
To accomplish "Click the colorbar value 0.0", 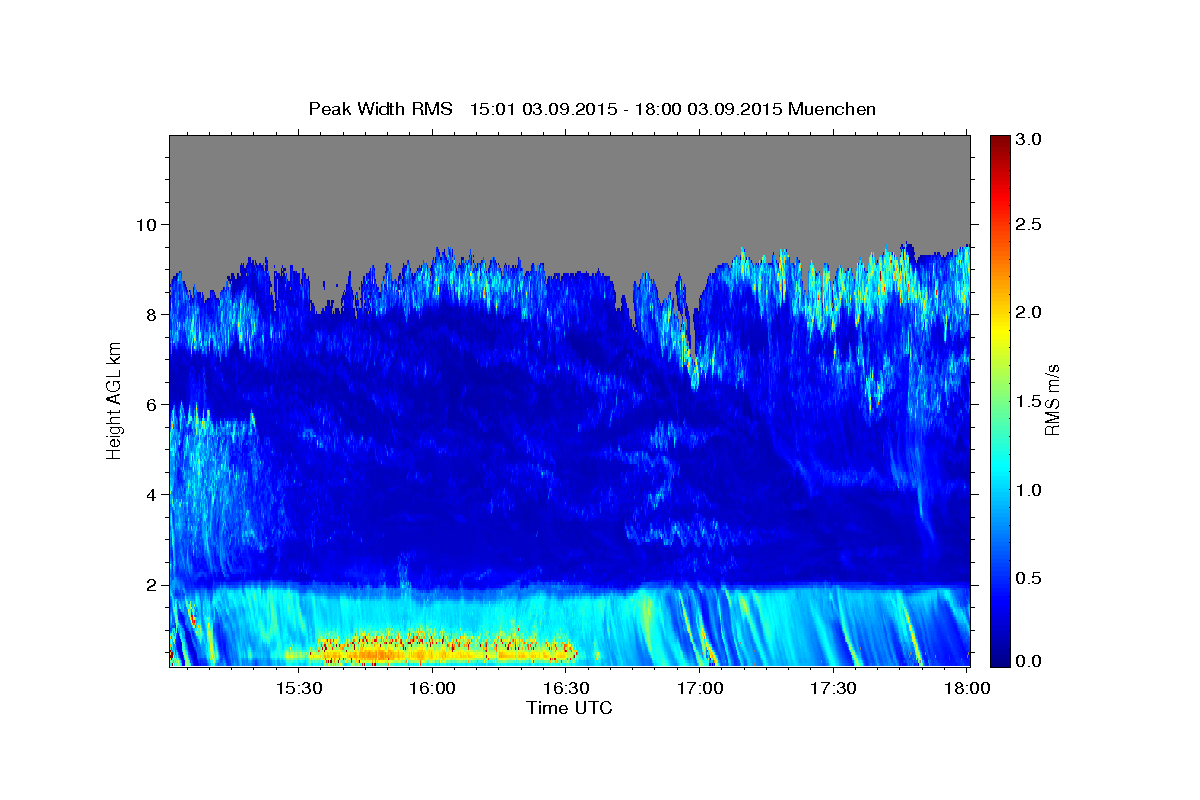I will pyautogui.click(x=1029, y=661).
